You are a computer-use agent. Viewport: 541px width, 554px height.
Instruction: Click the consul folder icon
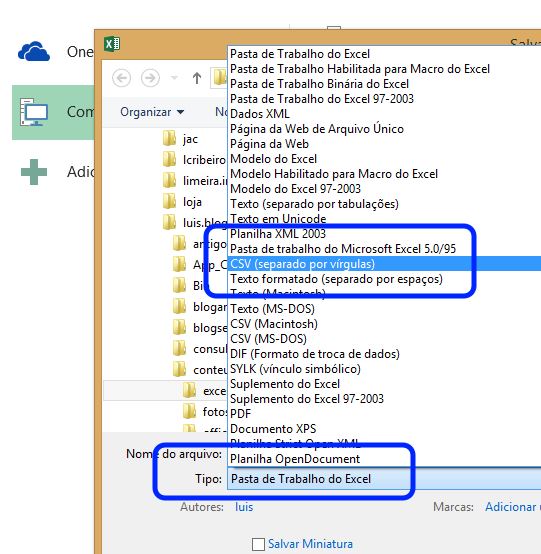tap(180, 348)
